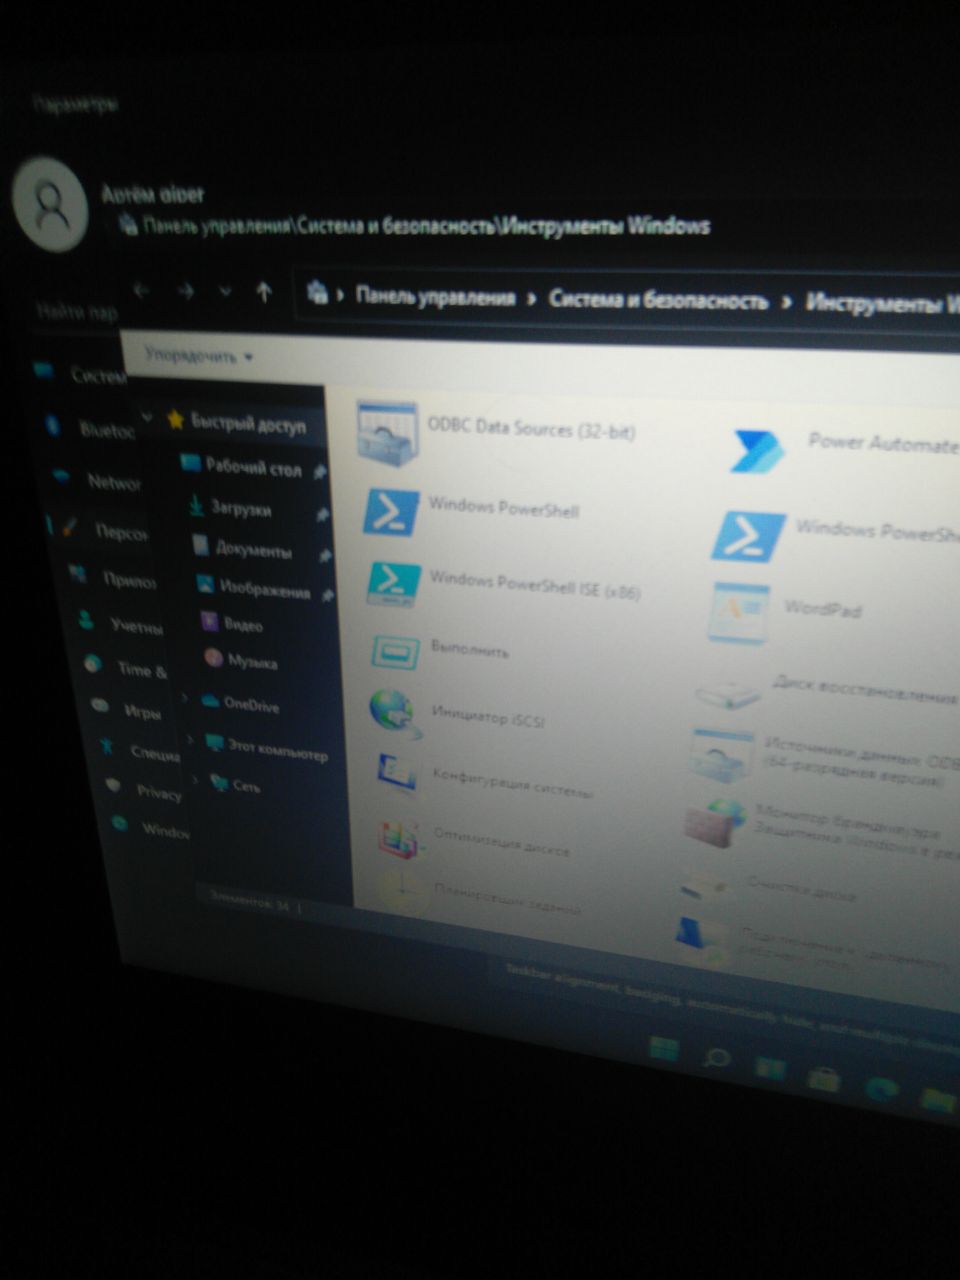Launch Microsoft Edge from taskbar

882,1090
